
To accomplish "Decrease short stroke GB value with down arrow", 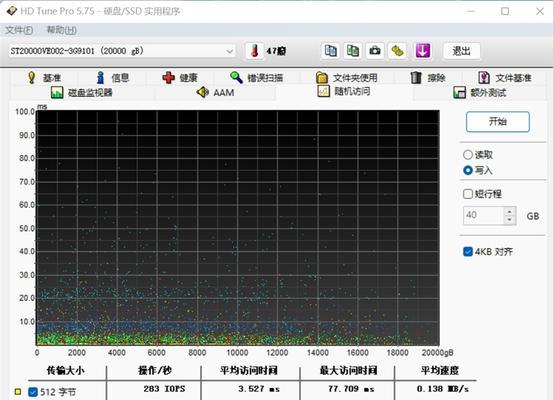I will point(509,220).
